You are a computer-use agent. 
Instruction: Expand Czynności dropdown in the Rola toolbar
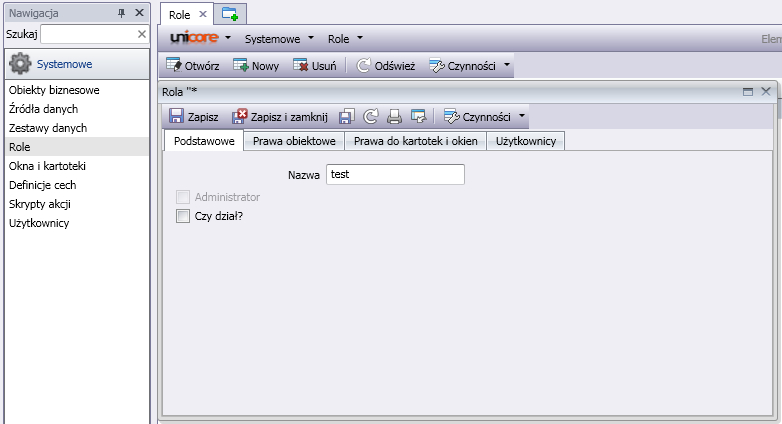(484, 116)
